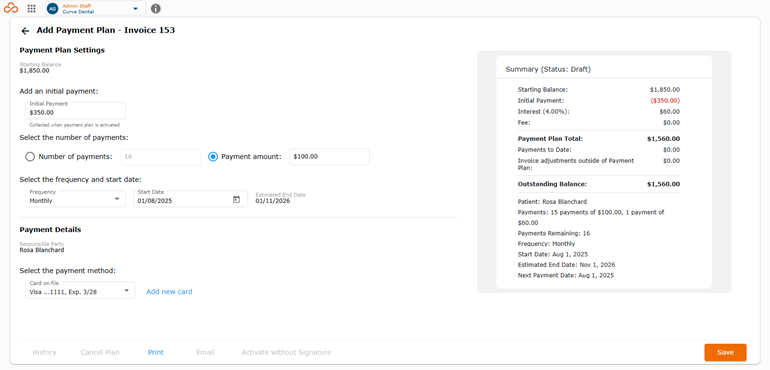This screenshot has height=370, width=770.
Task: Click the Curve Dental cloud logo
Action: (x=10, y=8)
